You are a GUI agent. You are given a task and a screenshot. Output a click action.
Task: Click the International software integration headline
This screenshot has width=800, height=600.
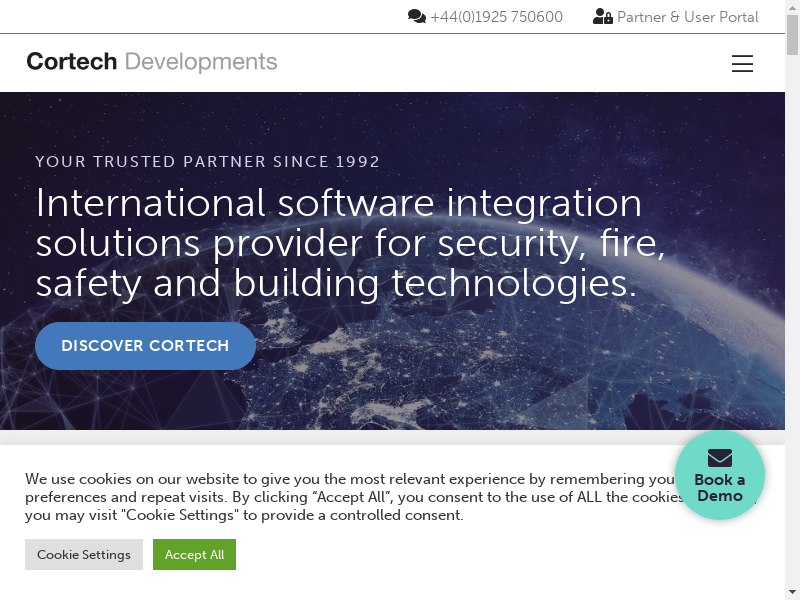[x=350, y=243]
